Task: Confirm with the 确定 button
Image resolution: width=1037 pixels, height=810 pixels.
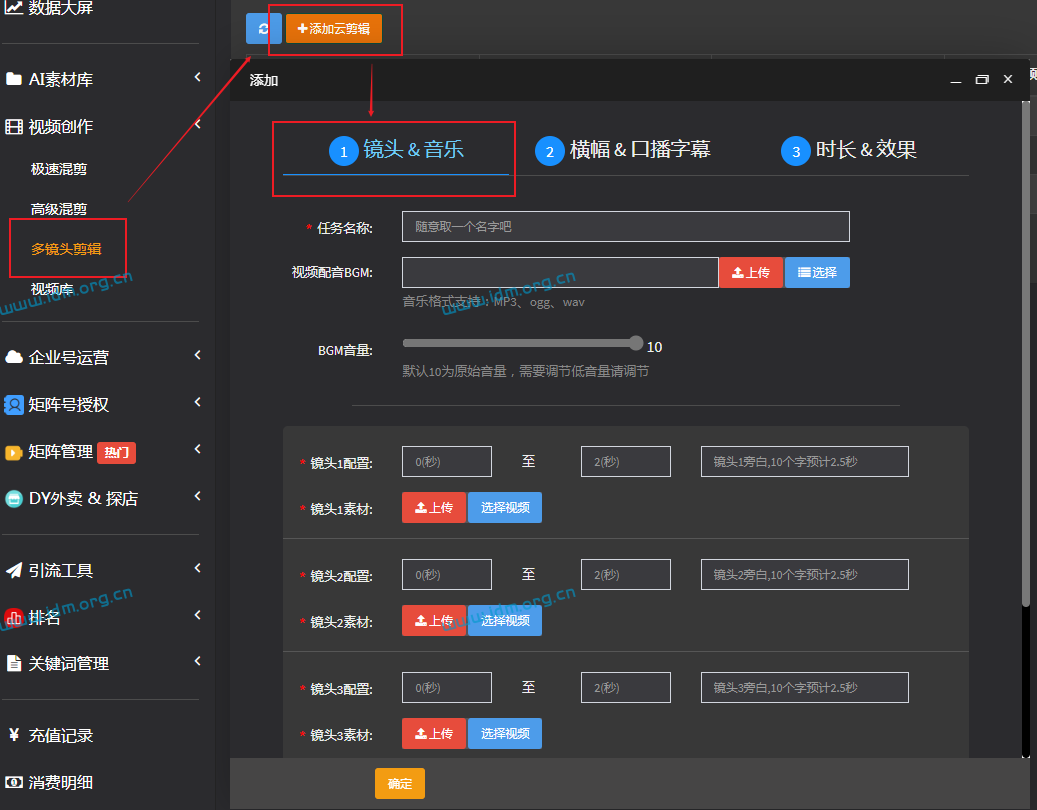Action: [399, 784]
